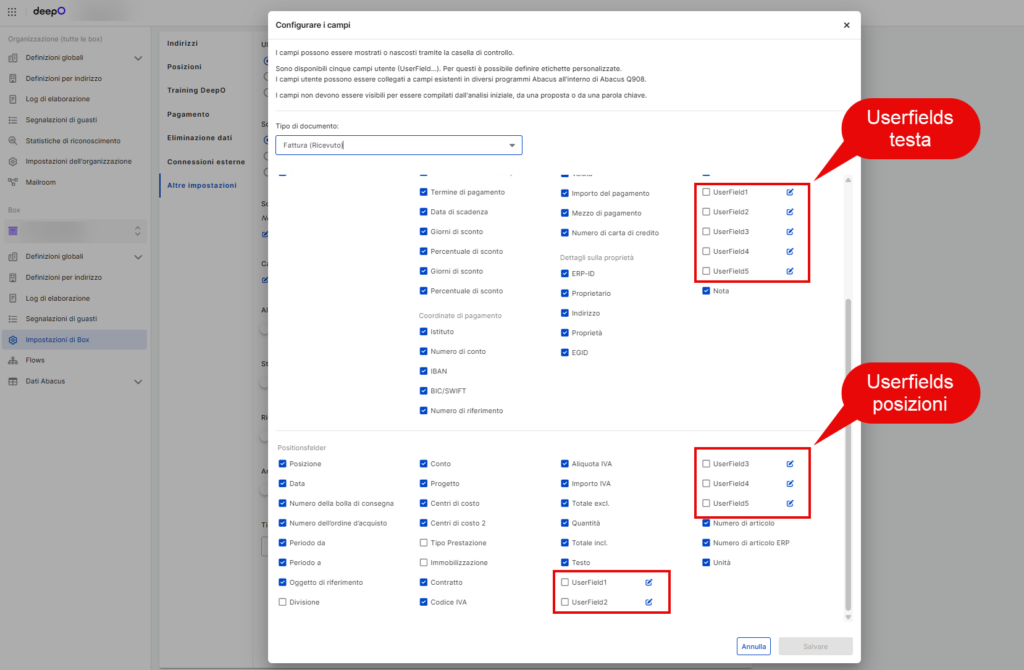The width and height of the screenshot is (1024, 670).
Task: Click the Annulla button
Action: 754,646
